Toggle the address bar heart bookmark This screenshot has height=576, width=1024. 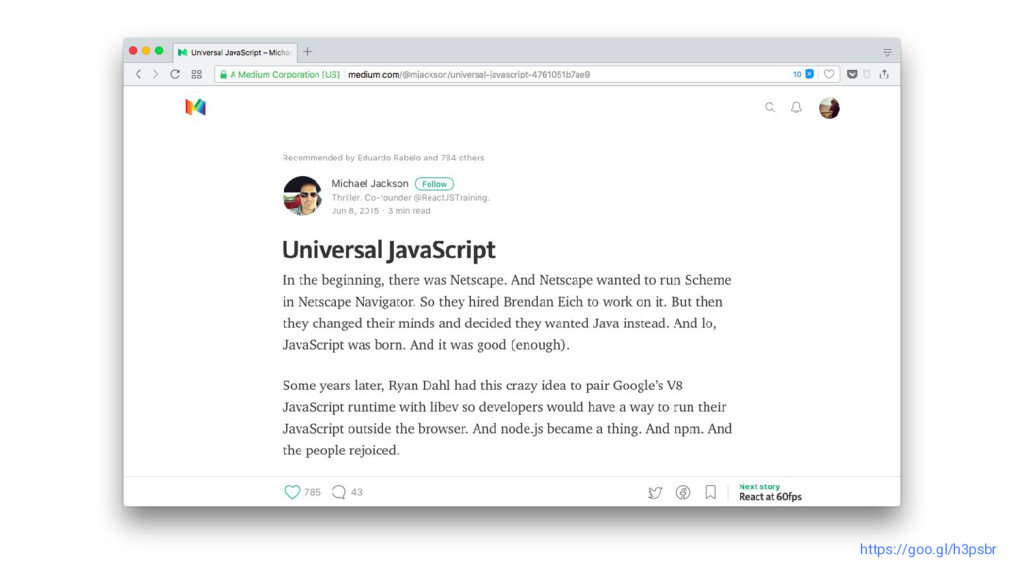[829, 74]
